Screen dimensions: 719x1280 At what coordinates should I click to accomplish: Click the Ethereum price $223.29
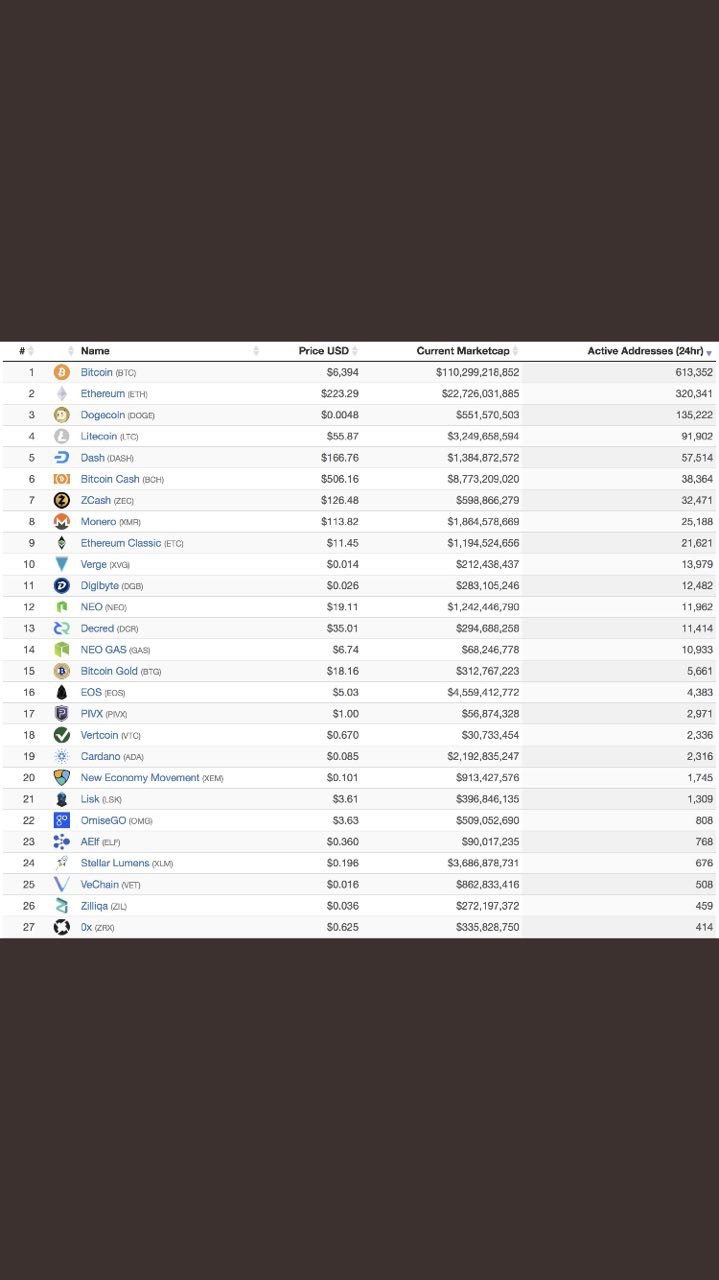click(339, 394)
